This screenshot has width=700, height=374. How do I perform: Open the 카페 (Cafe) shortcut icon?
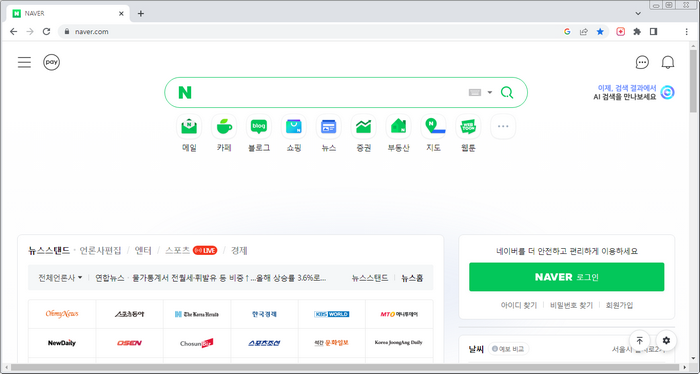tap(224, 127)
